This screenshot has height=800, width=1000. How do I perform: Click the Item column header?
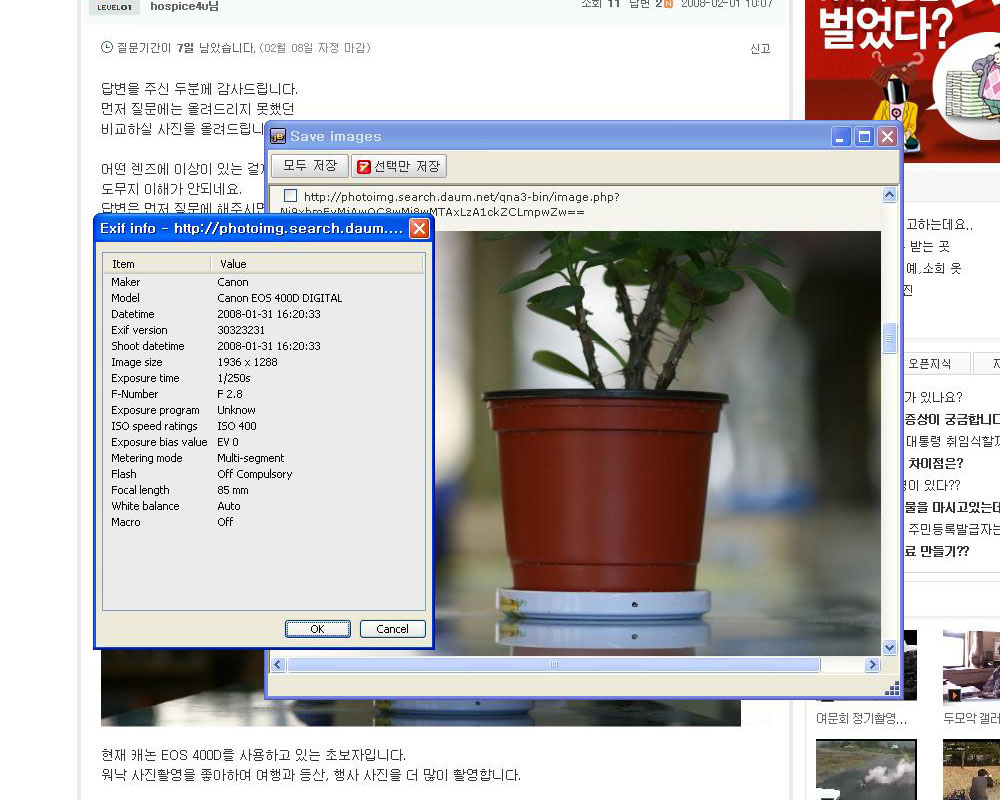(156, 264)
